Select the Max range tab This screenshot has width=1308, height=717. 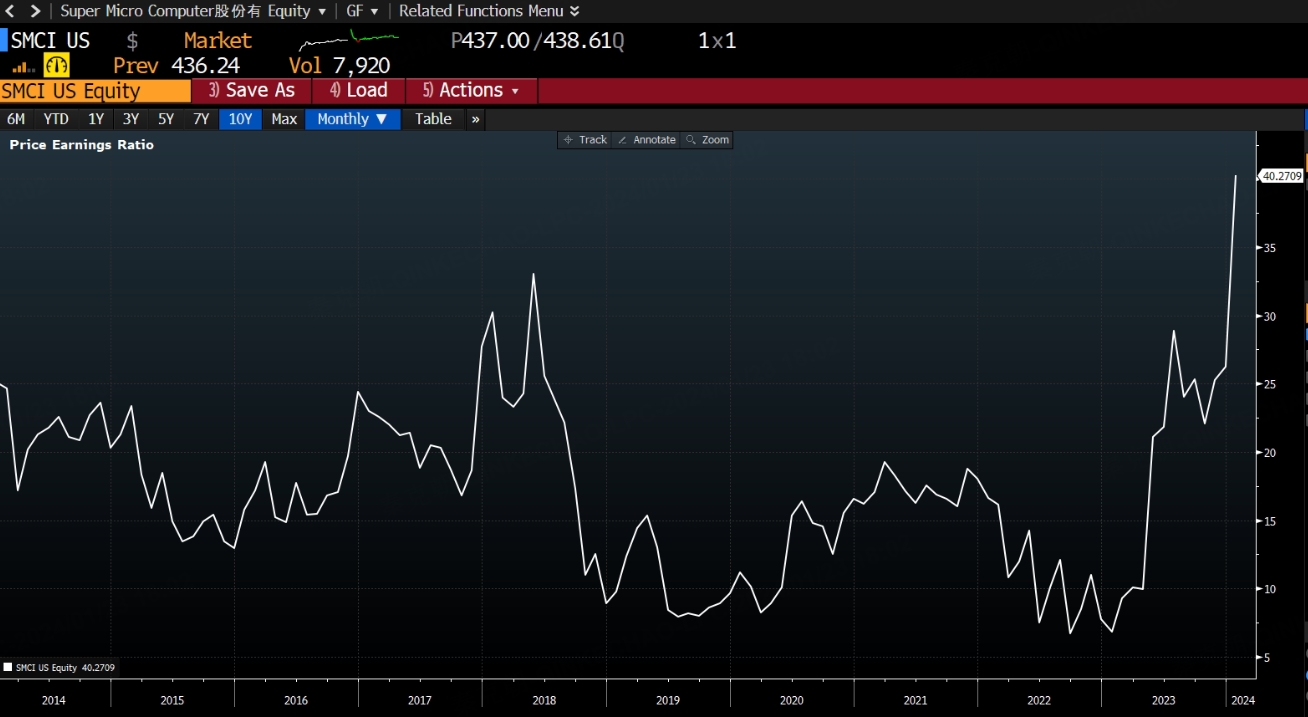(x=284, y=119)
